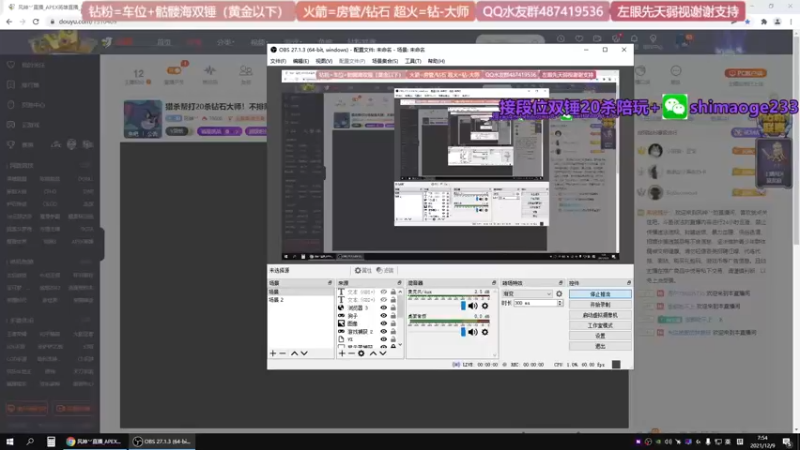Screen dimensions: 800x450
Task: Switch to OBS 27.1.3 in the taskbar
Action: tap(162, 441)
